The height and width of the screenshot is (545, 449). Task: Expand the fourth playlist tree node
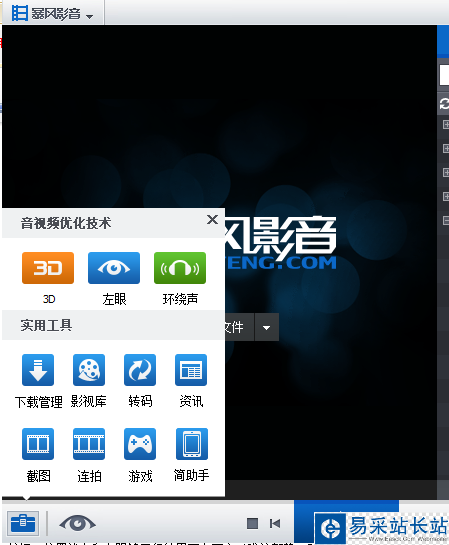446,196
